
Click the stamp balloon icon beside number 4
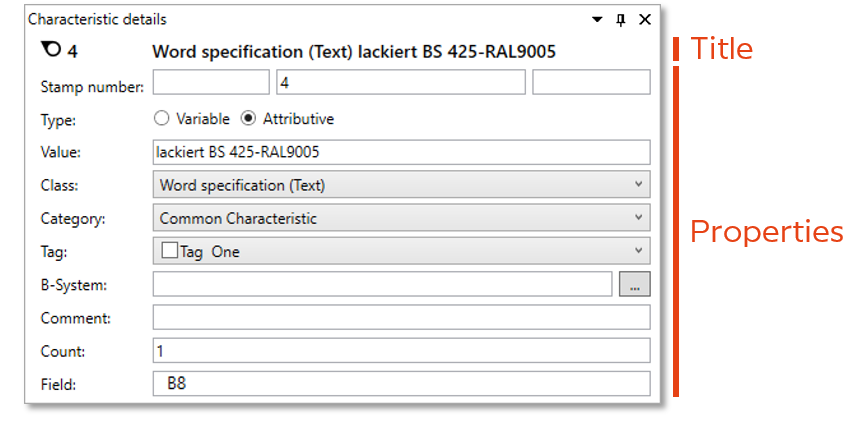click(x=47, y=50)
